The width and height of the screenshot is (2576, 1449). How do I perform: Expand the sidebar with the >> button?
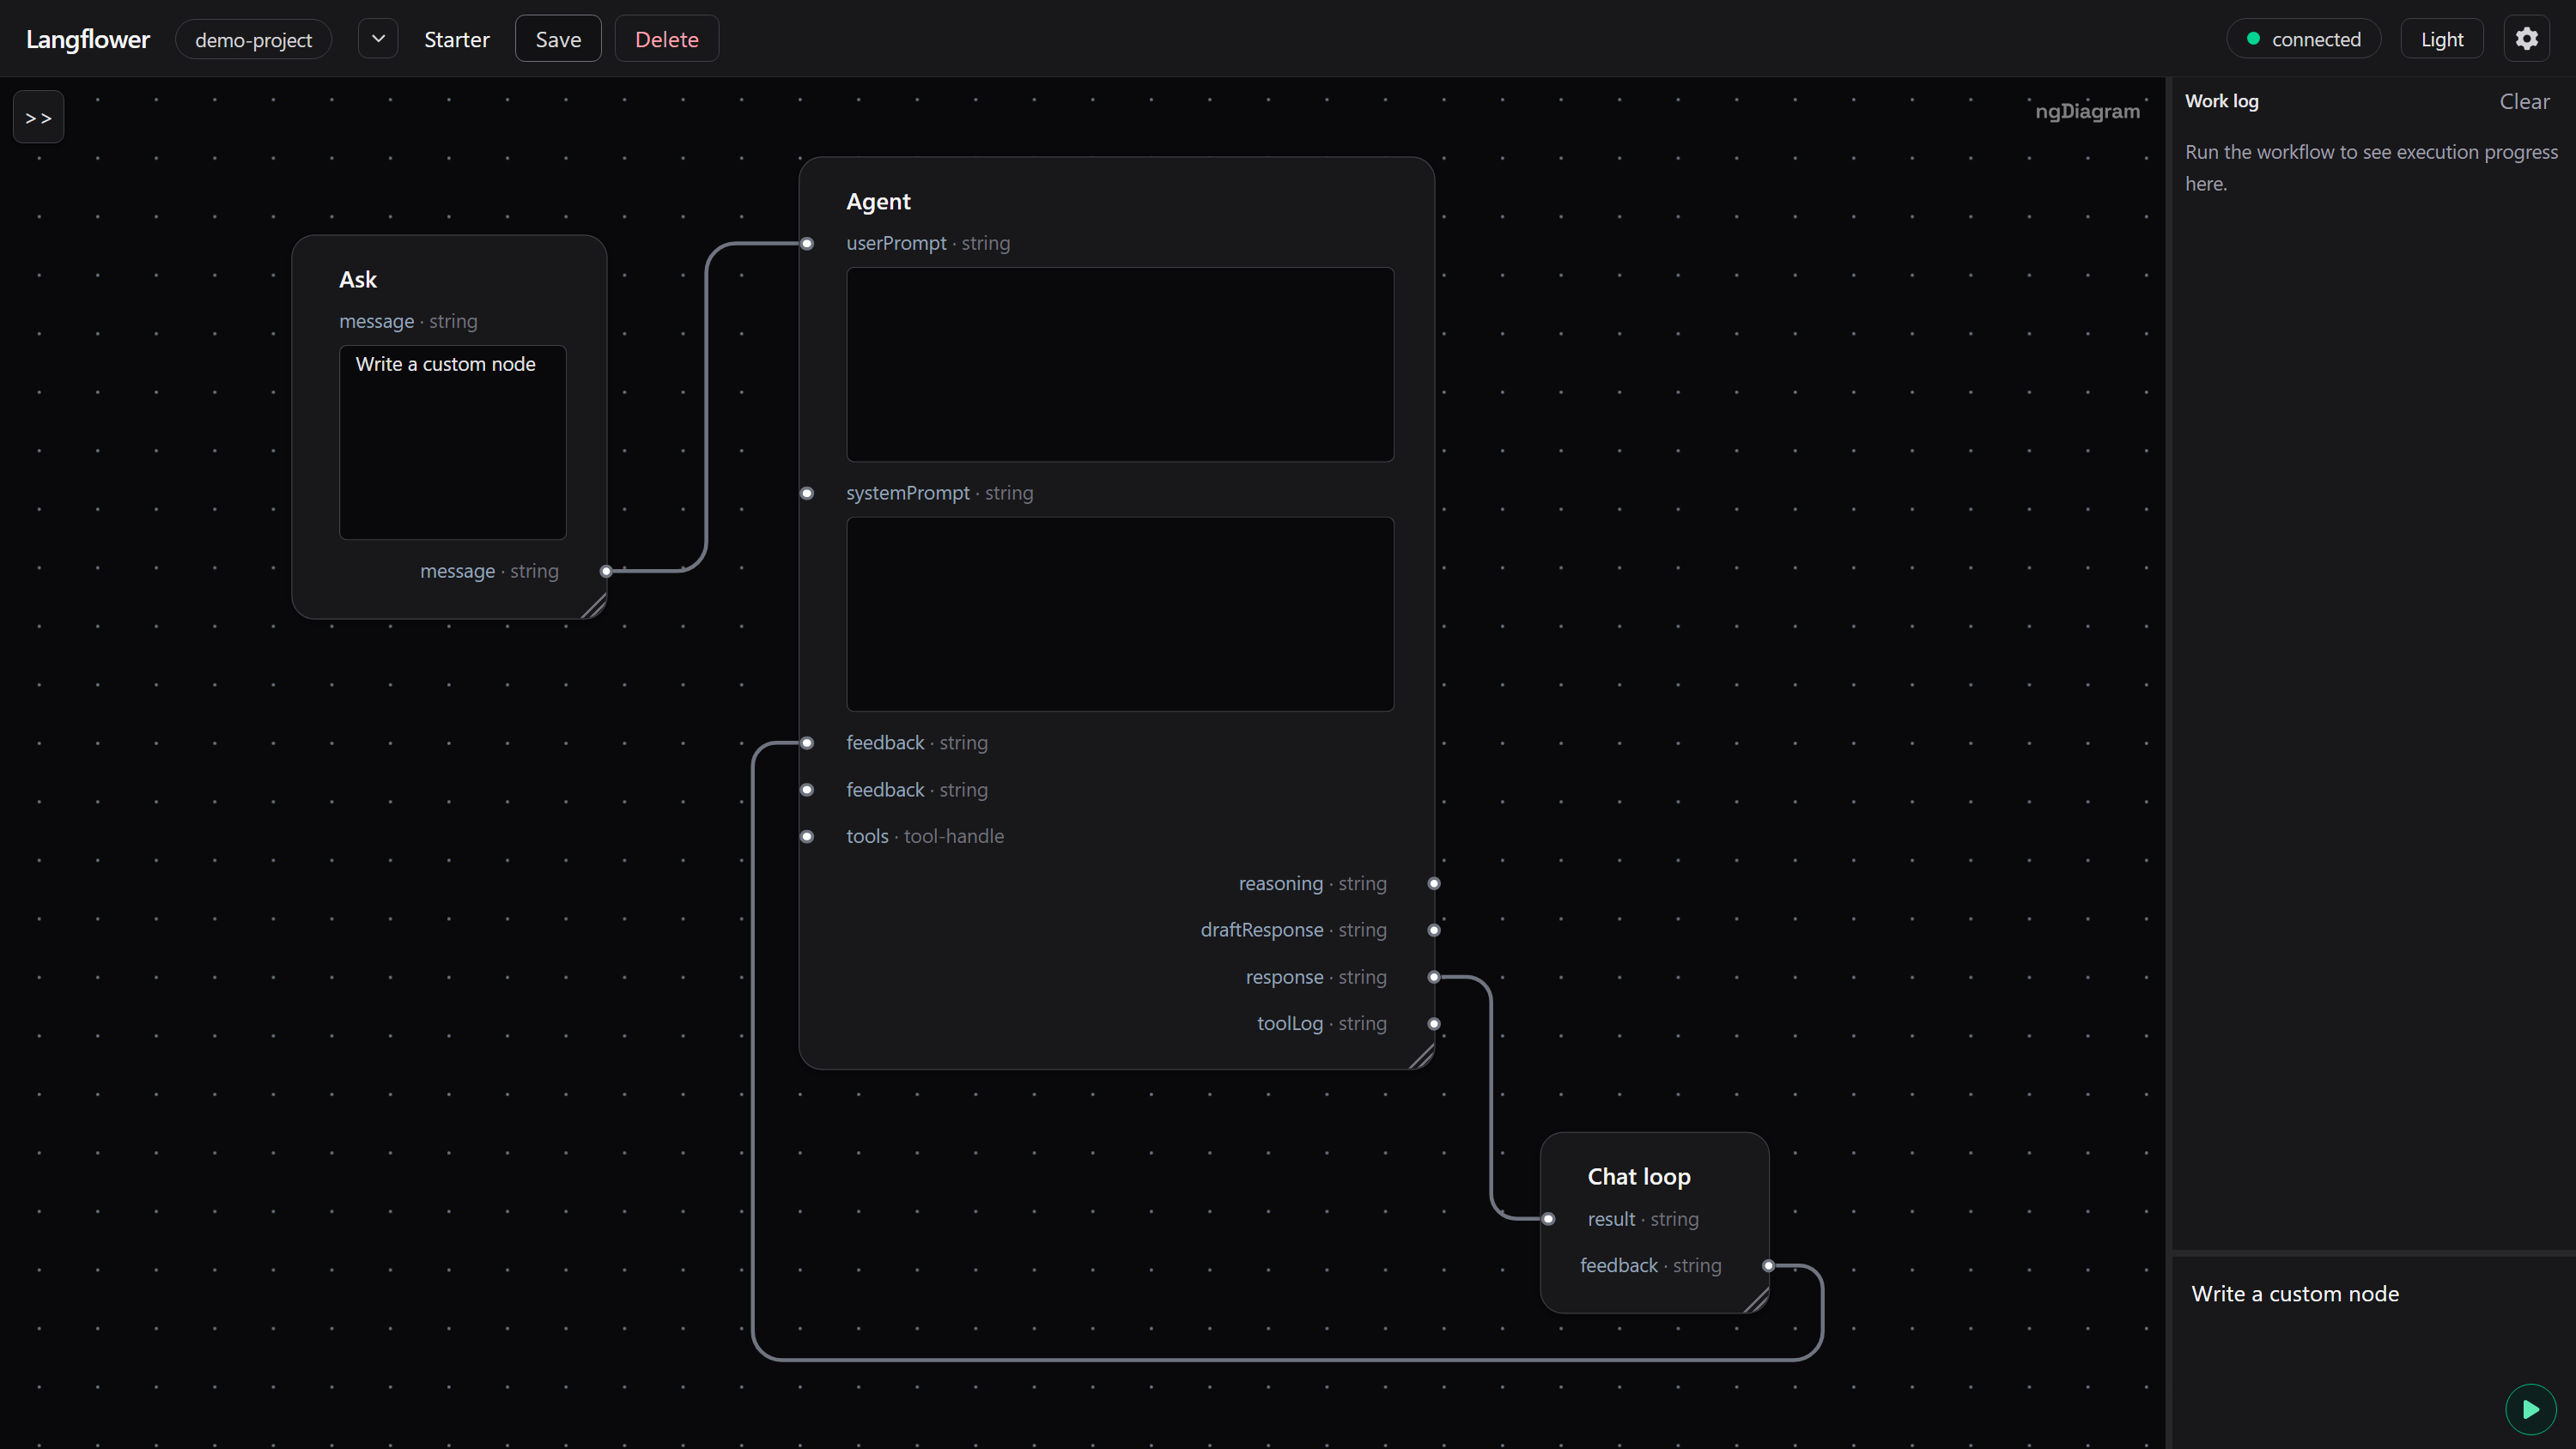(x=38, y=117)
